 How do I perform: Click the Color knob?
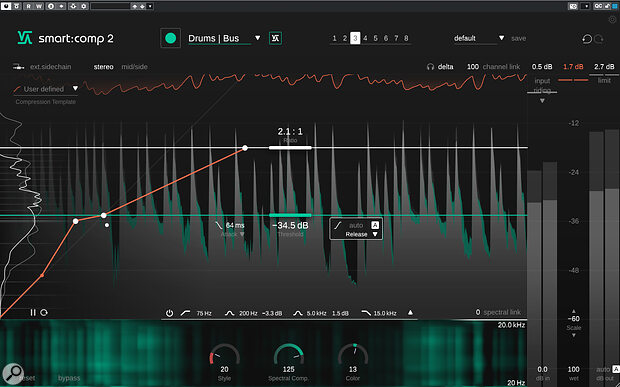(x=353, y=355)
